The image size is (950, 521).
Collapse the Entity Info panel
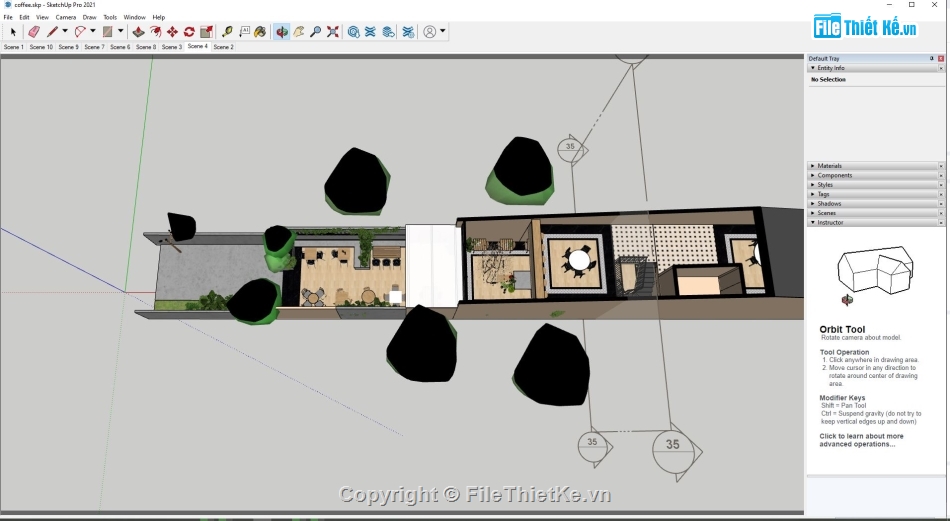[813, 68]
